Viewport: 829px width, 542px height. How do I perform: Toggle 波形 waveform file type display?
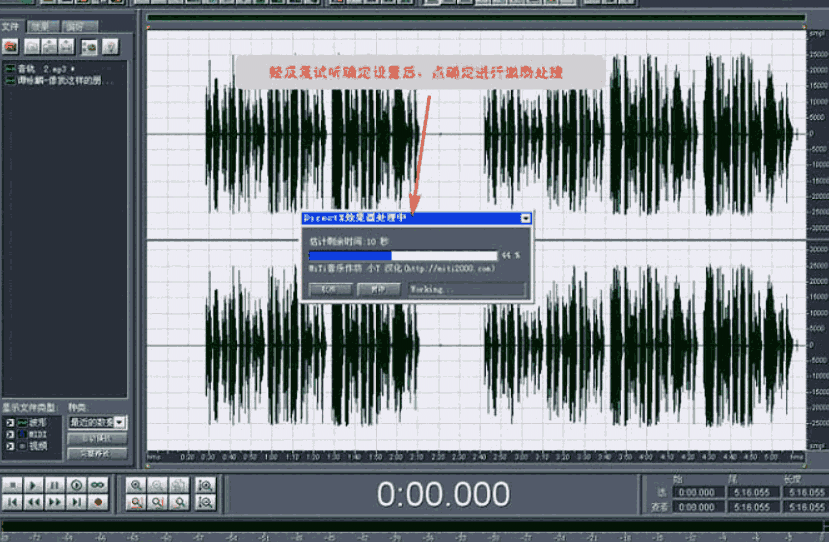point(10,422)
